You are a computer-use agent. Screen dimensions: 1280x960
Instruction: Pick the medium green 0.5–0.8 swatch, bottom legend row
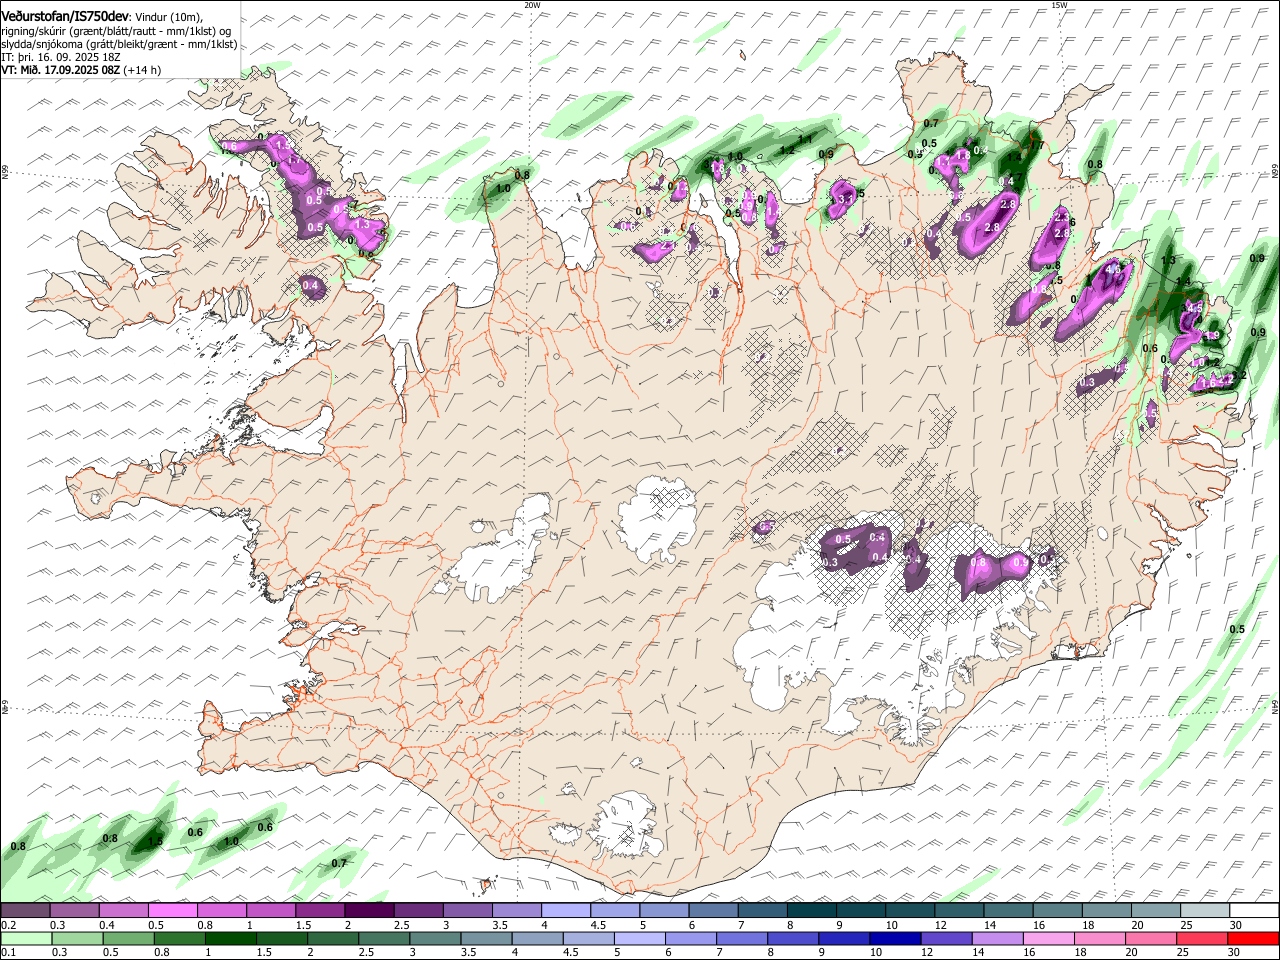(x=128, y=939)
